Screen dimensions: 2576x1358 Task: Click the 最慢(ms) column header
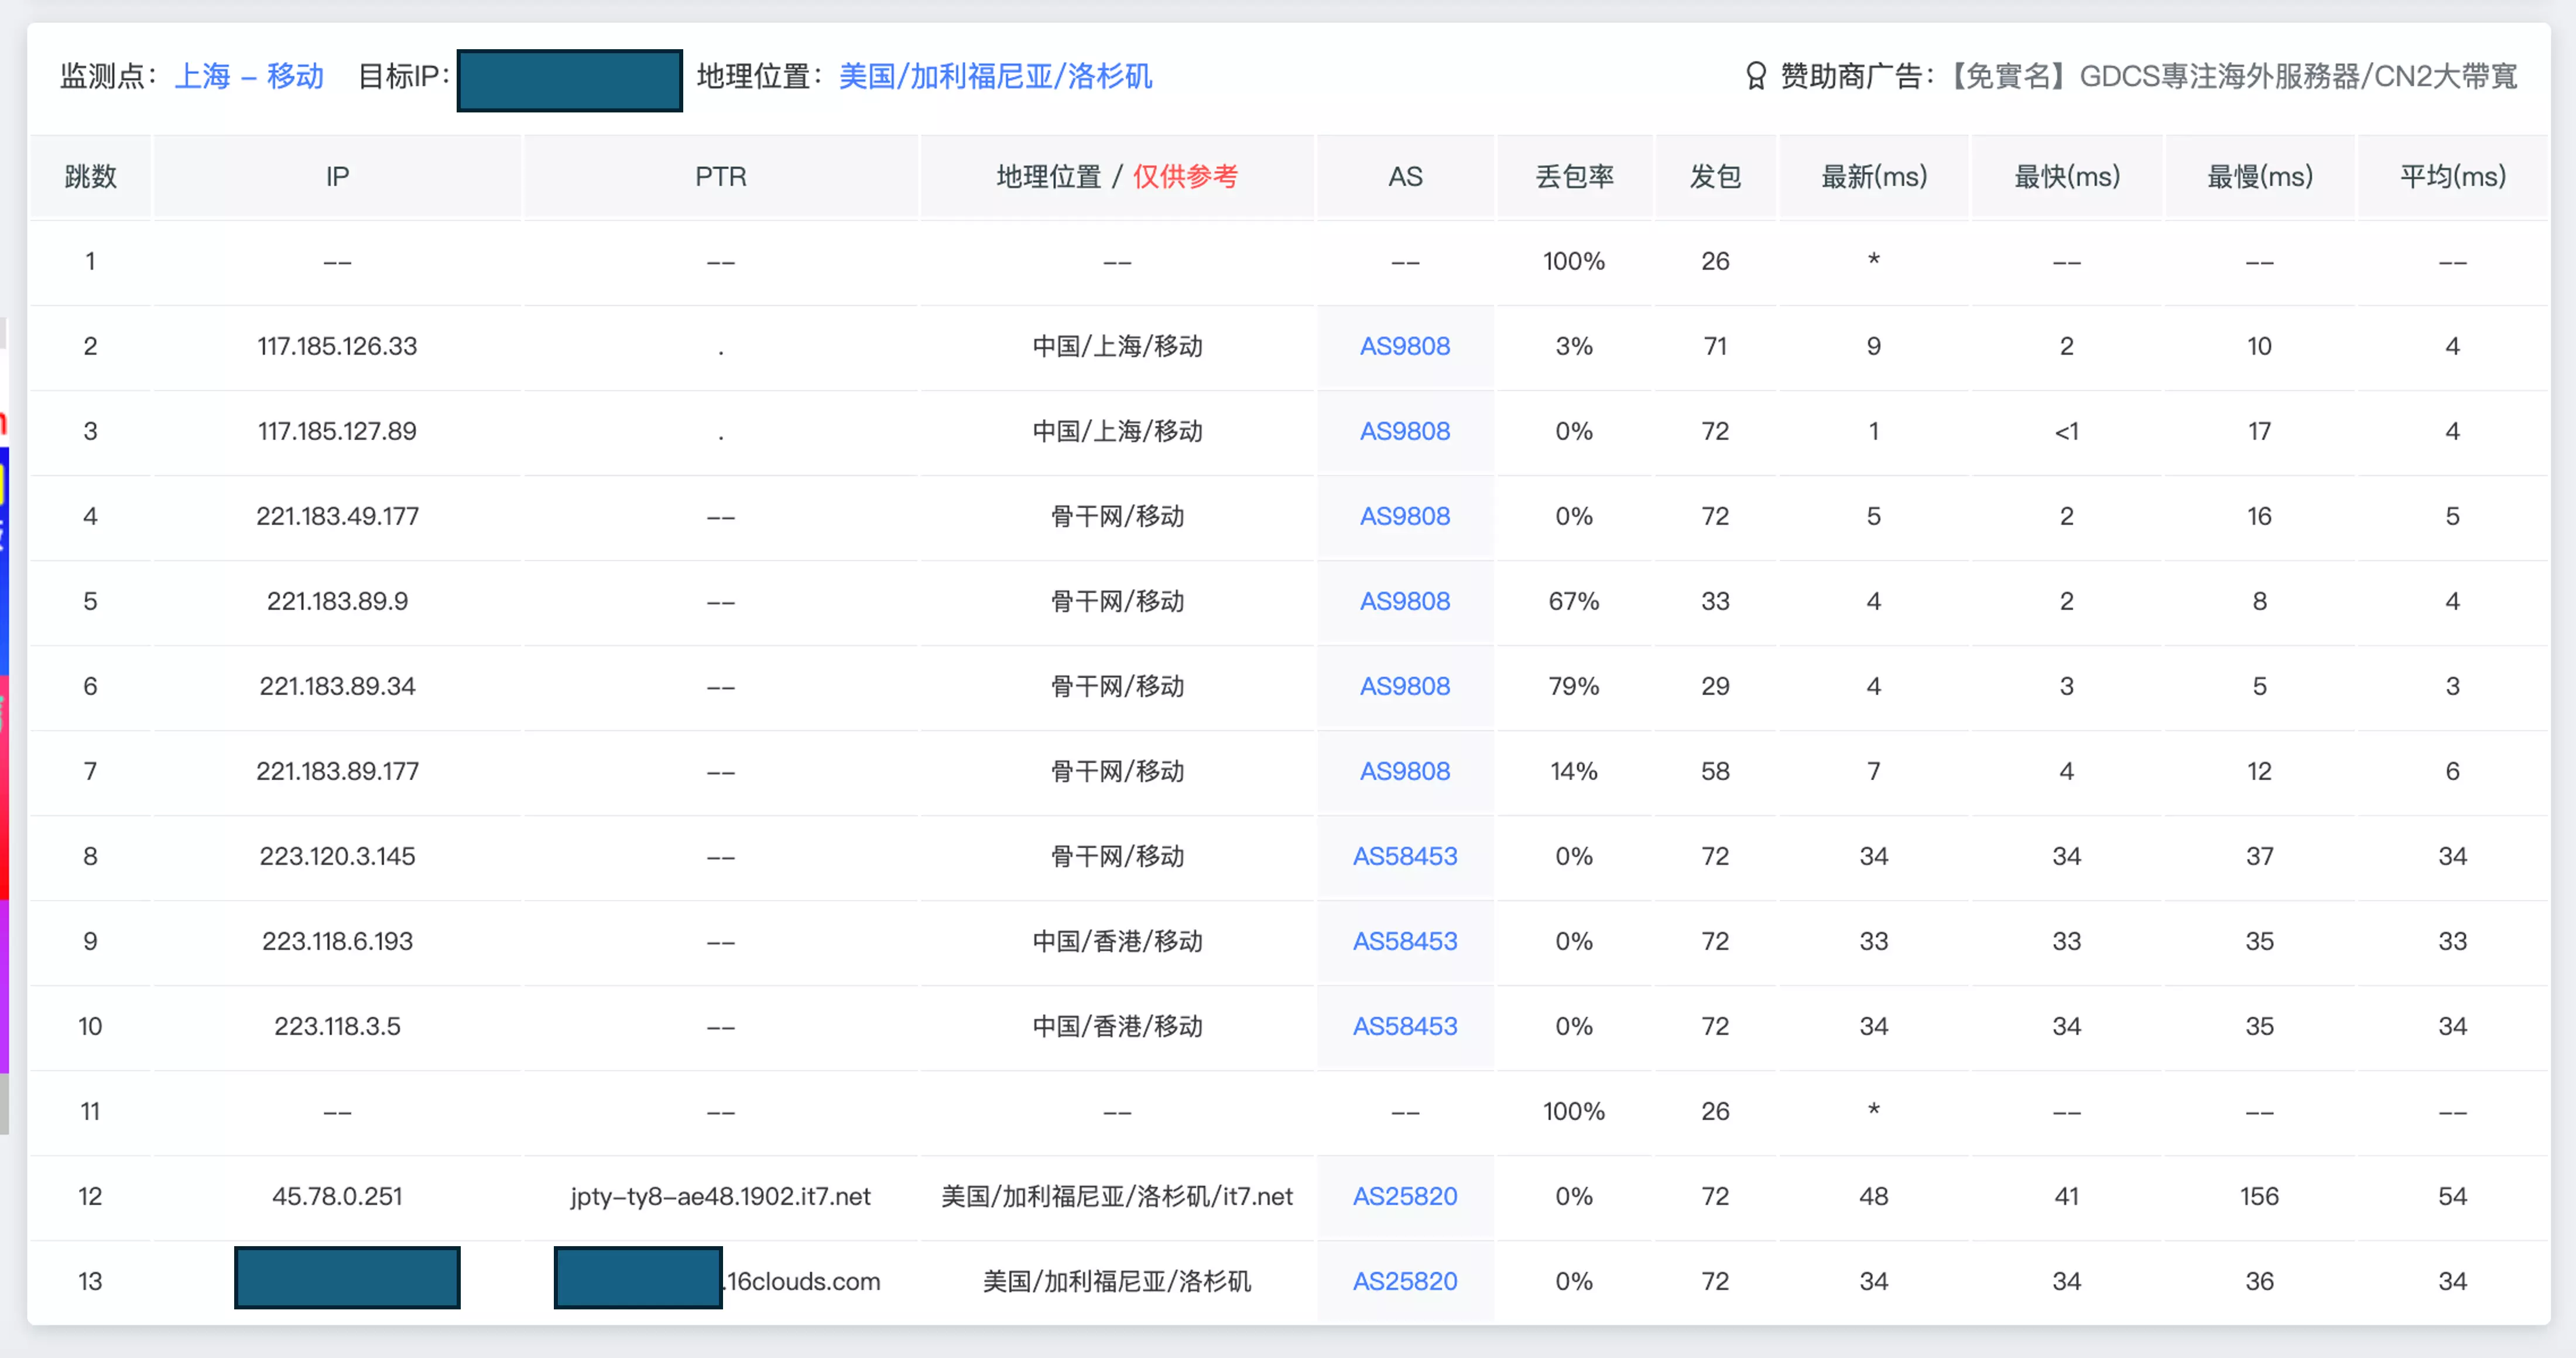pyautogui.click(x=2259, y=177)
